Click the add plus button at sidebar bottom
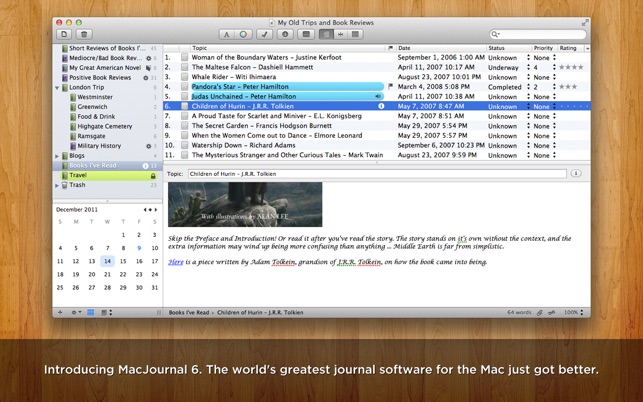The image size is (643, 402). (x=60, y=313)
